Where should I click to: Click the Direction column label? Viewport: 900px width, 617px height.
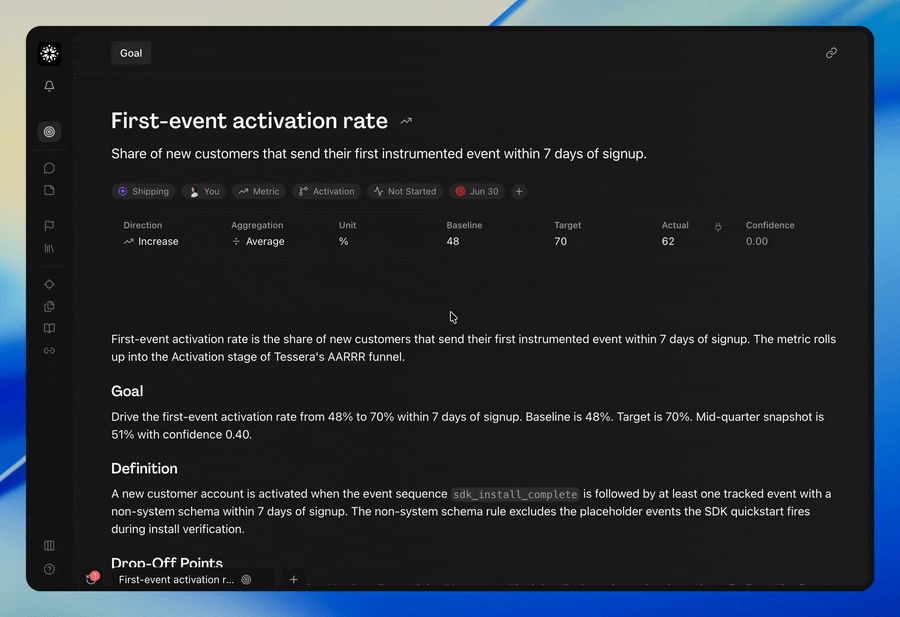[x=142, y=226]
